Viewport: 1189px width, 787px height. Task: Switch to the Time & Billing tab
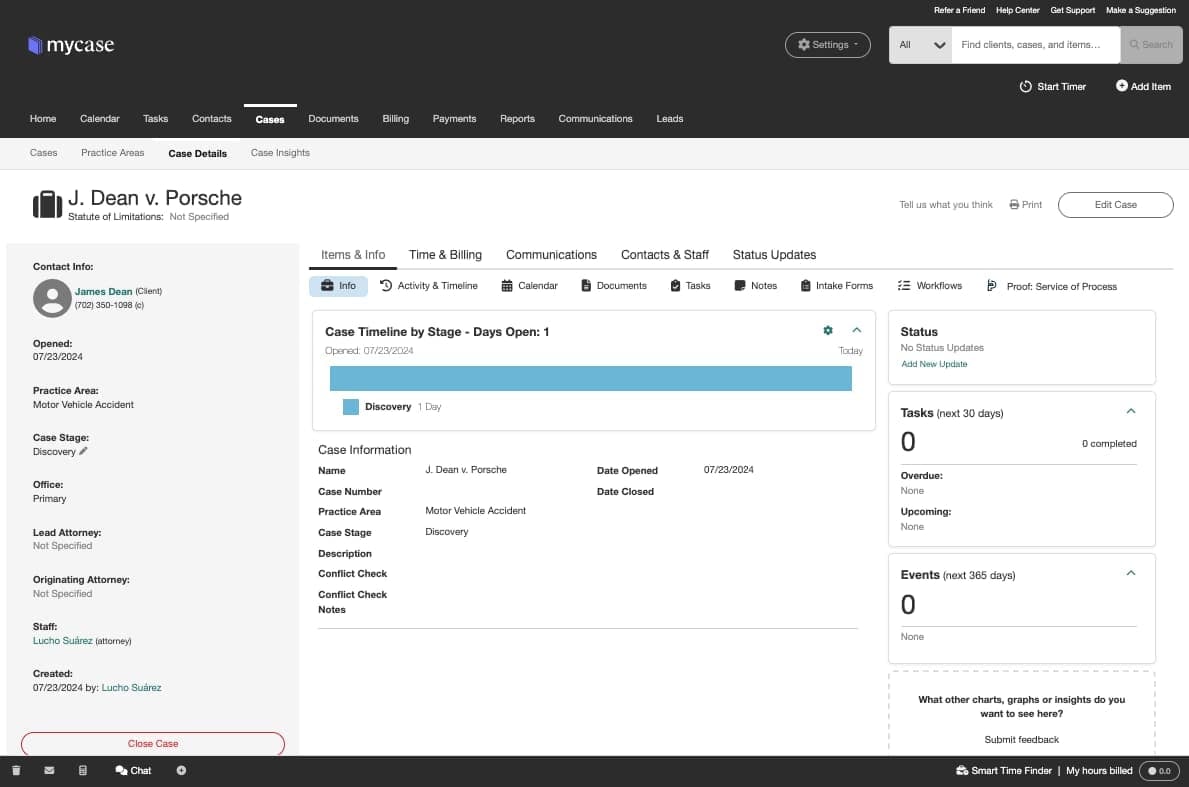pyautogui.click(x=445, y=255)
